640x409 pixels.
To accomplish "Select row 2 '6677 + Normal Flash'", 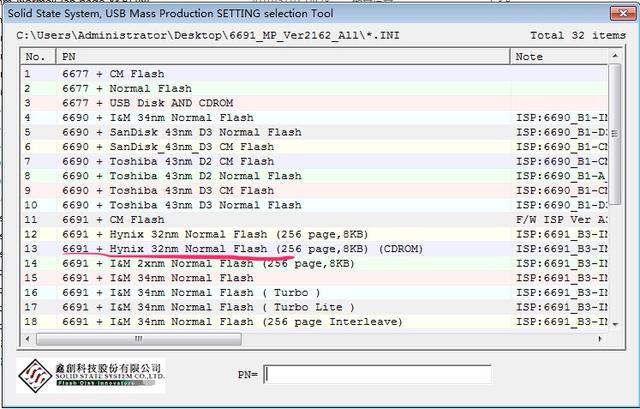I will (314, 89).
